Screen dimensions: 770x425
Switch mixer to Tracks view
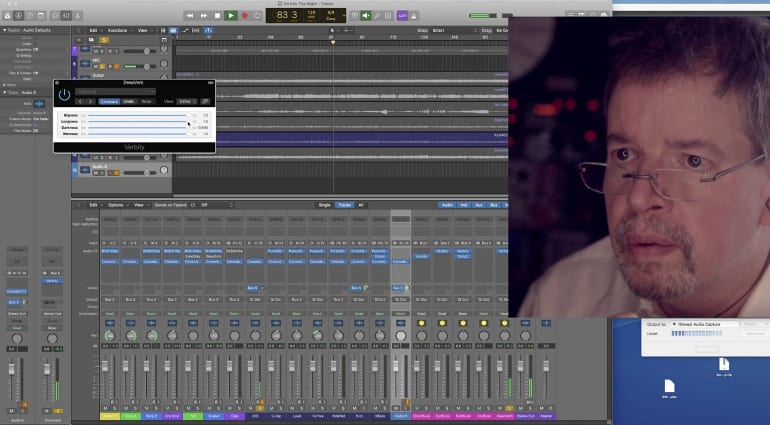tap(344, 205)
